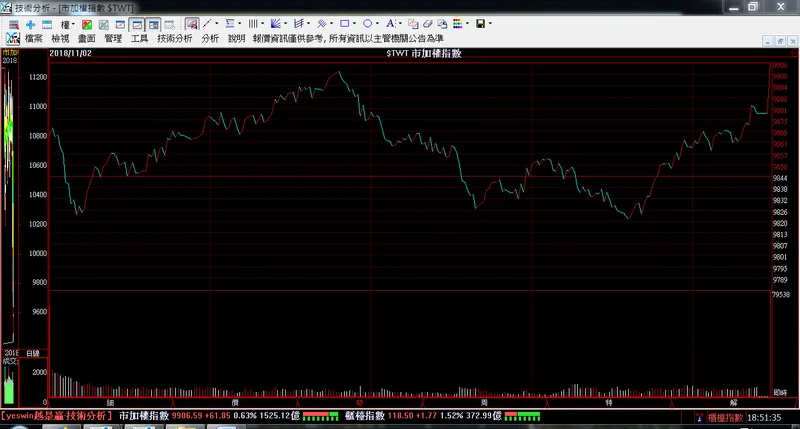Click the 細 marker on time axis
This screenshot has height=429, width=800.
(110, 403)
